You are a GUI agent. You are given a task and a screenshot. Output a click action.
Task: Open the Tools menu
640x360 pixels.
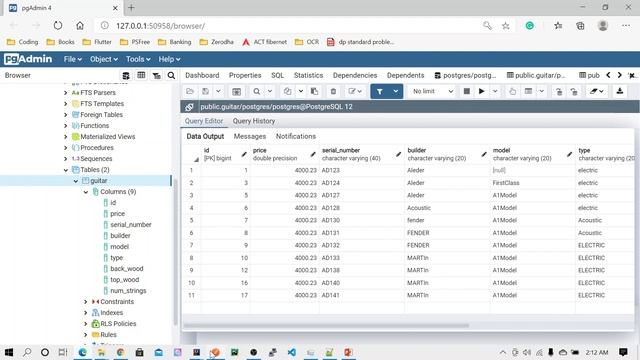point(138,59)
